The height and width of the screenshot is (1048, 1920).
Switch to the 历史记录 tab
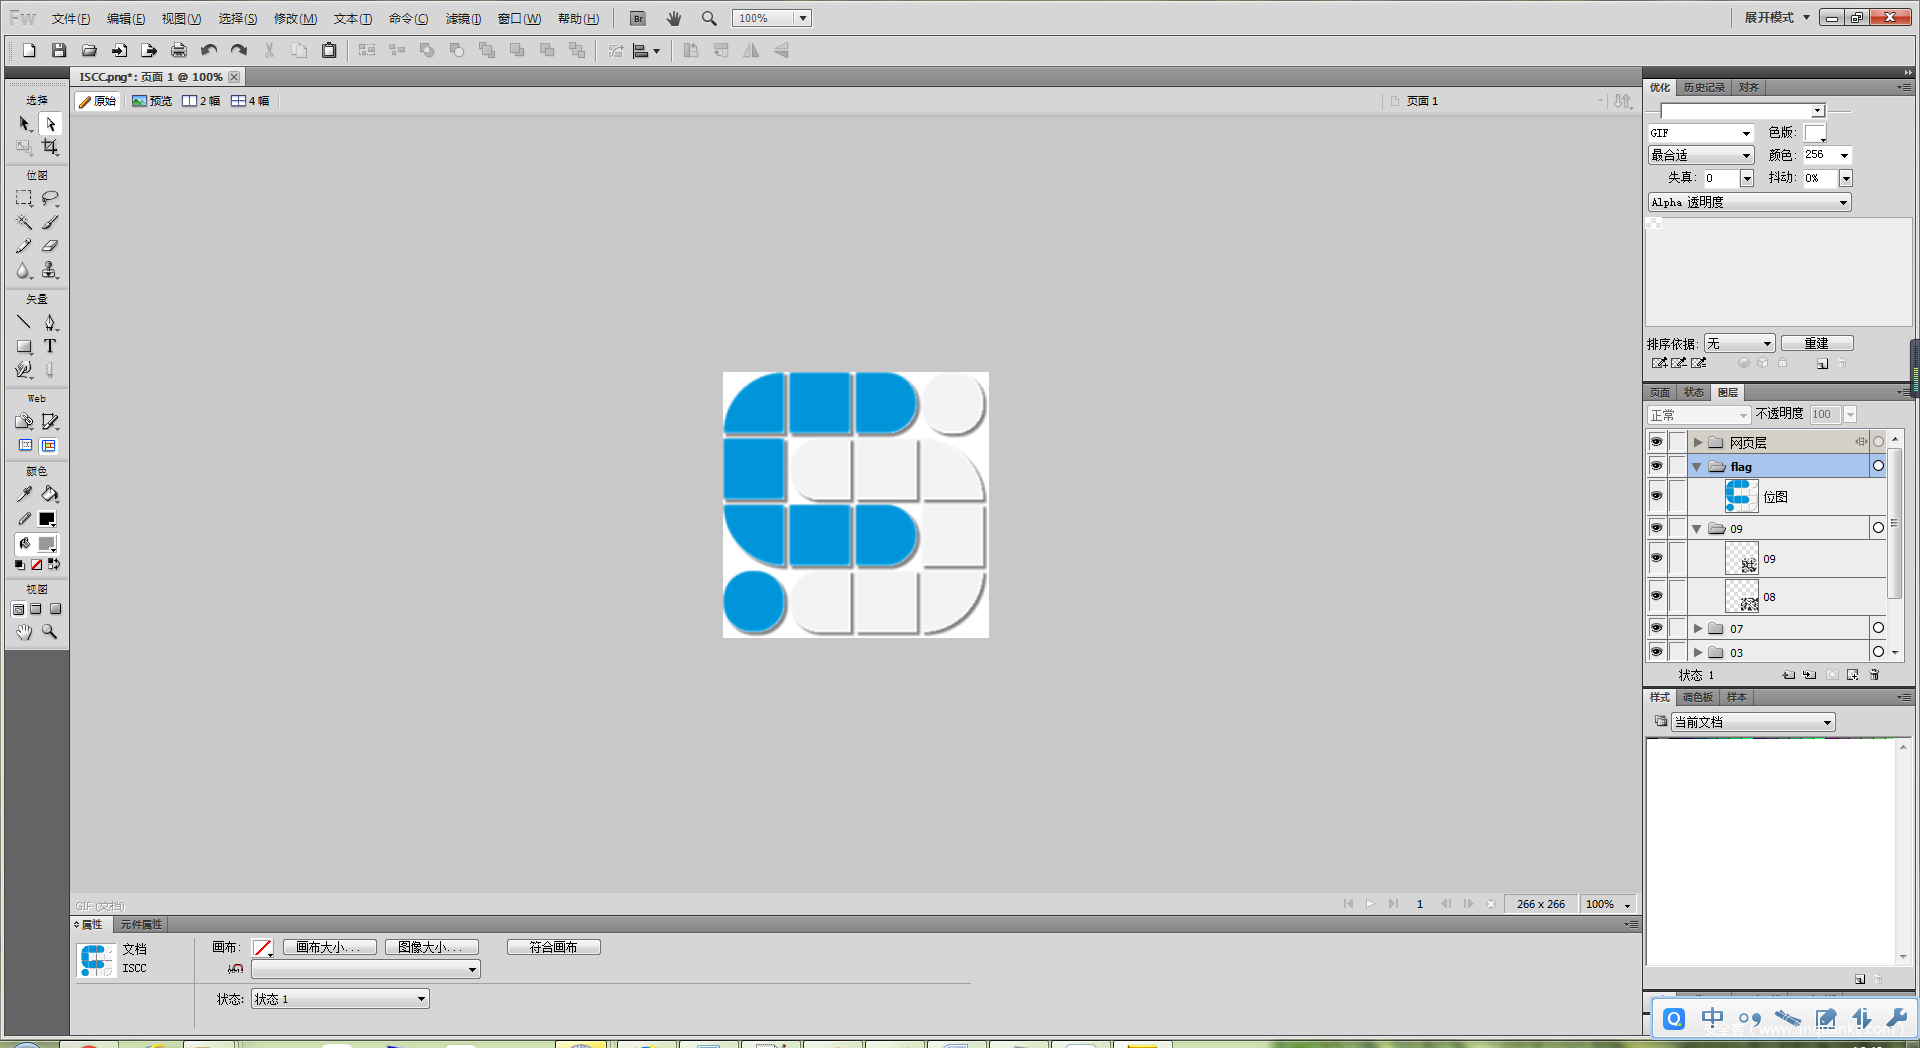pyautogui.click(x=1703, y=88)
